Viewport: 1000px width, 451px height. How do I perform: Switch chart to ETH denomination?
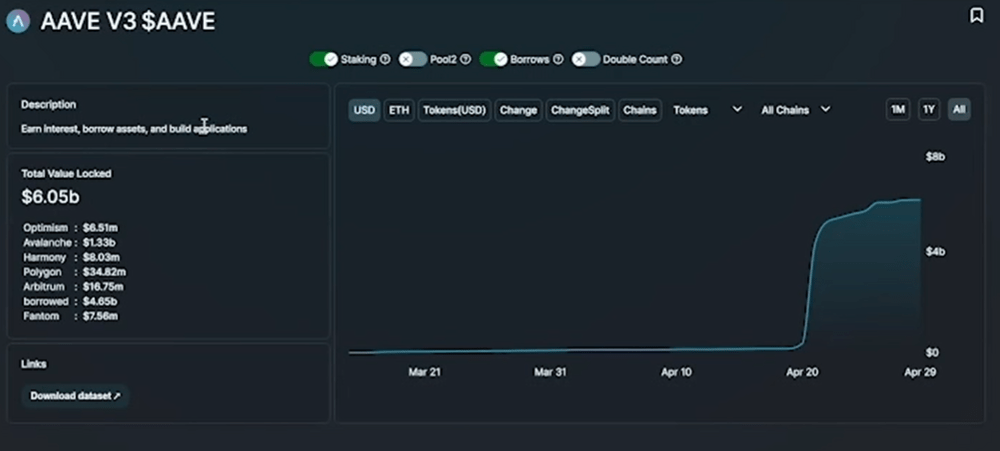coord(399,110)
